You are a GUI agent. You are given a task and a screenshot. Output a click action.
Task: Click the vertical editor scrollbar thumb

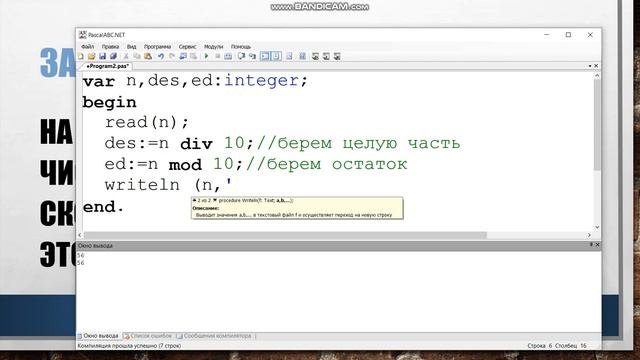tap(597, 124)
